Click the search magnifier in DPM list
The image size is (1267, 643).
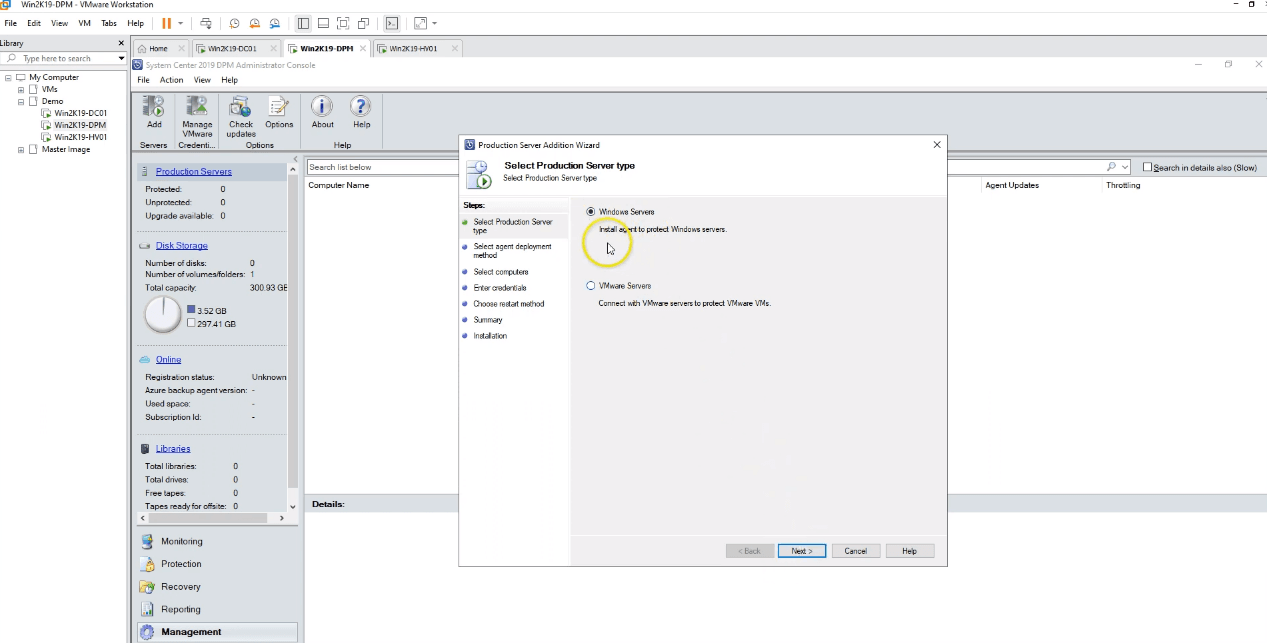click(x=1111, y=167)
